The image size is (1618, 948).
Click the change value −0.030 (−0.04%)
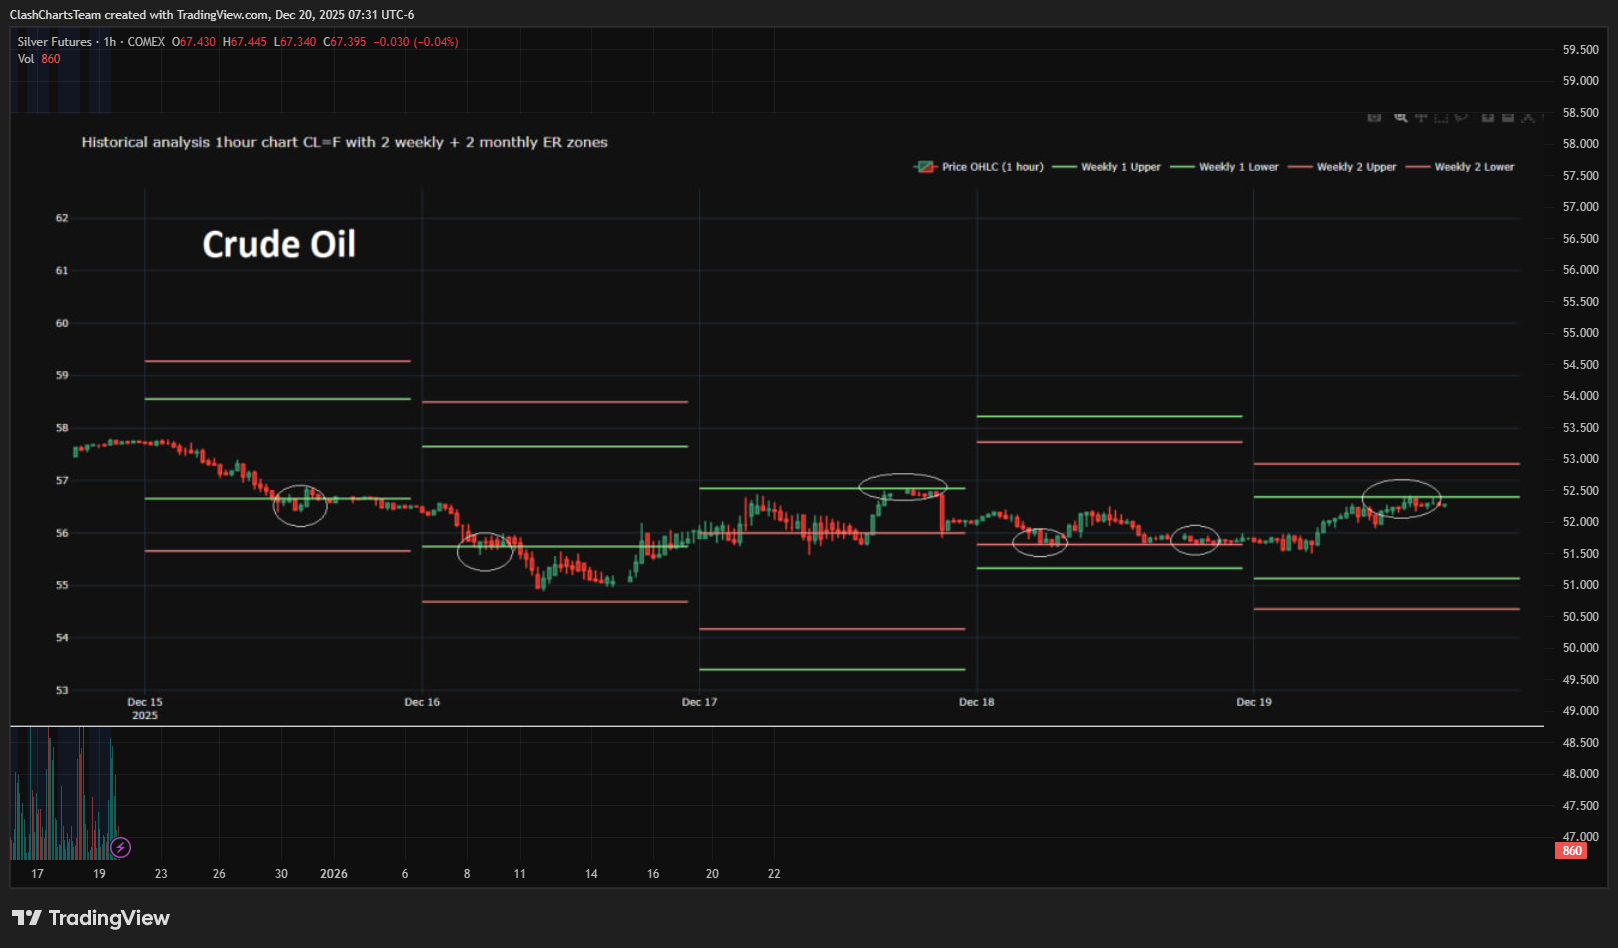(x=416, y=42)
